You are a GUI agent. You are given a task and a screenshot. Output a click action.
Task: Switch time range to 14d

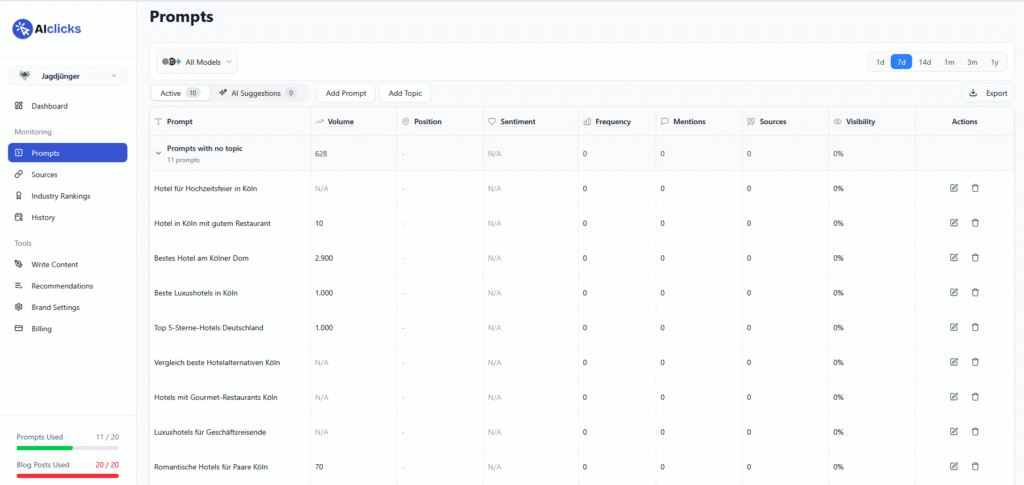(925, 62)
